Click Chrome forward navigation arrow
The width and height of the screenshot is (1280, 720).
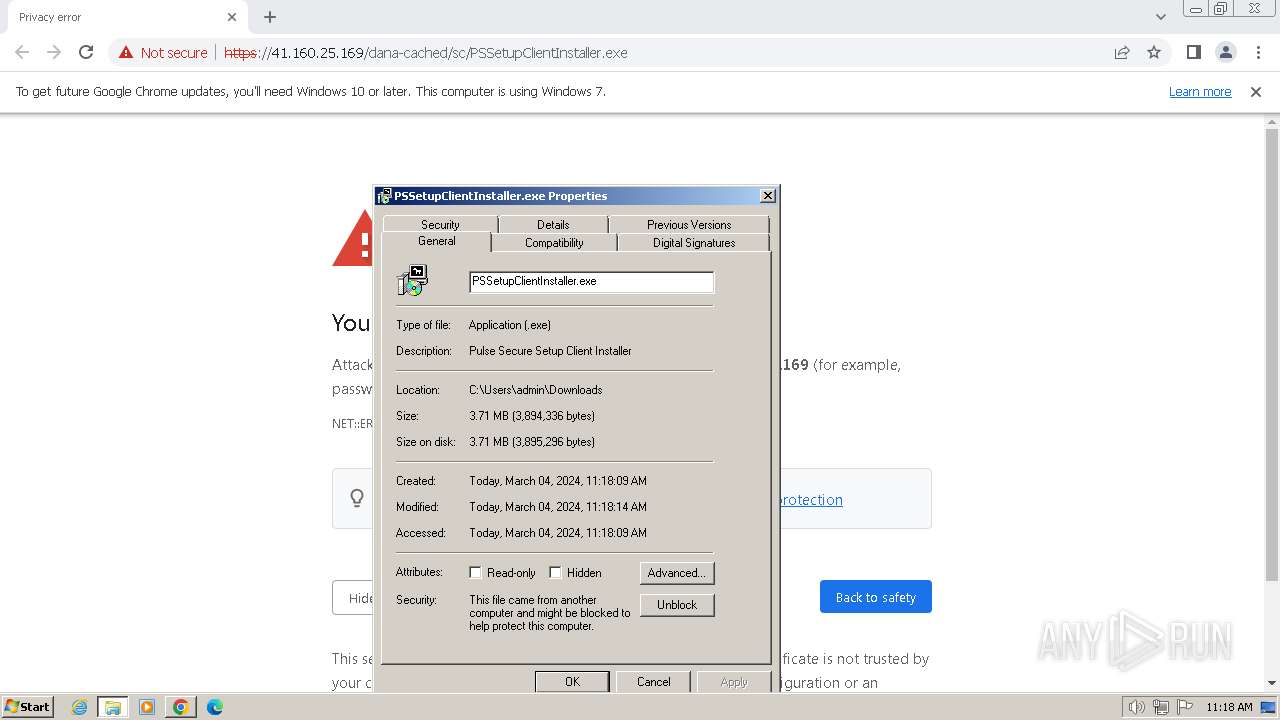tap(54, 52)
